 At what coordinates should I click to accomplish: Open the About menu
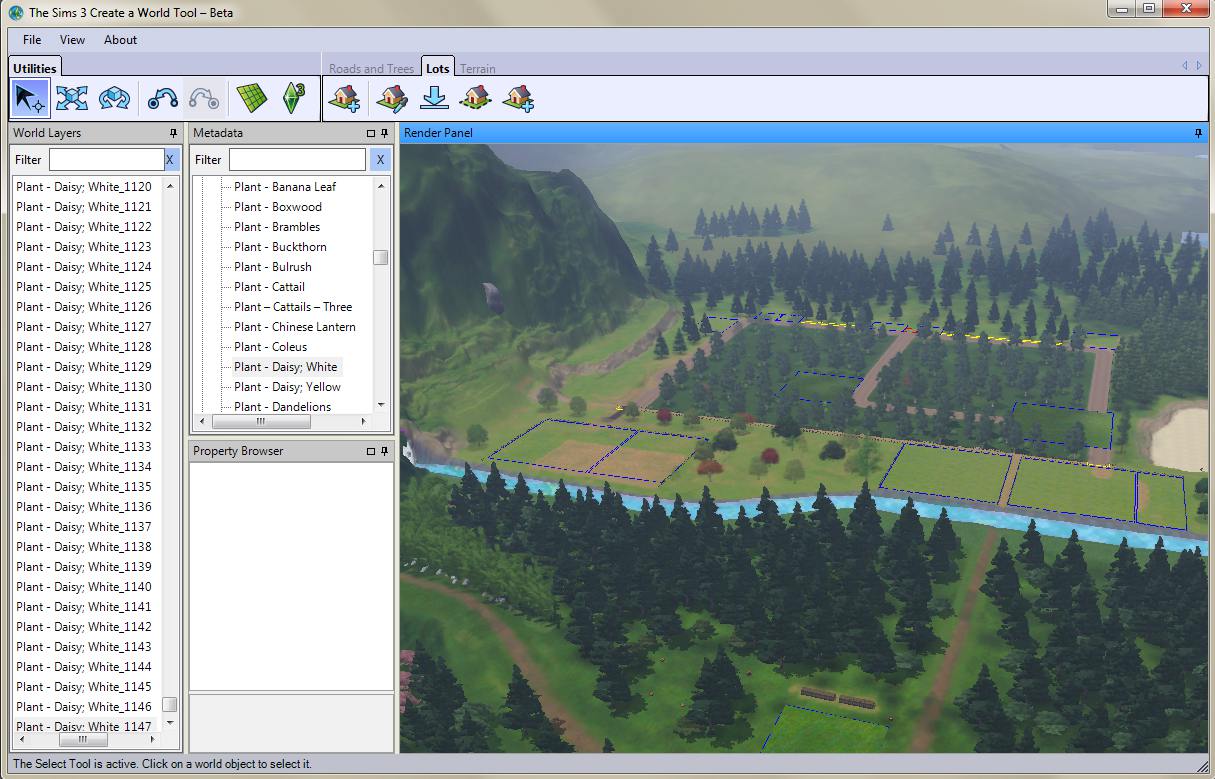[120, 40]
